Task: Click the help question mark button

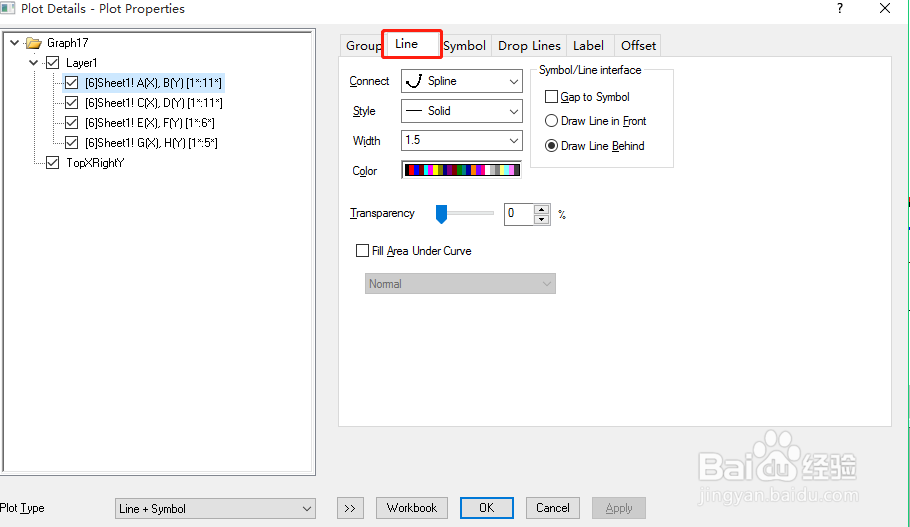Action: (x=840, y=8)
